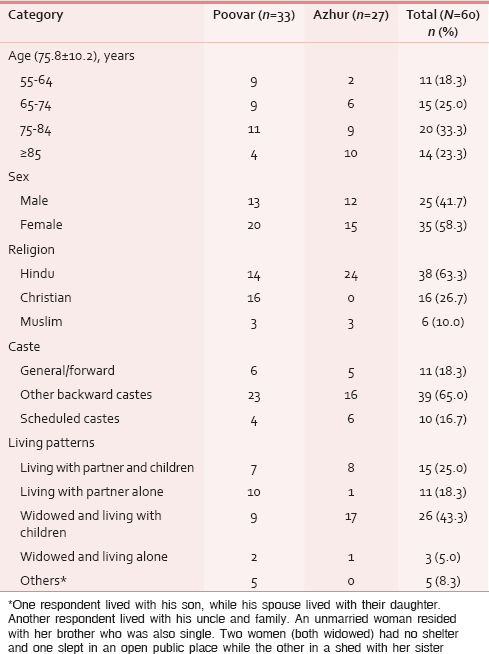Select the Female row label
This screenshot has width=489, height=654.
(41, 225)
